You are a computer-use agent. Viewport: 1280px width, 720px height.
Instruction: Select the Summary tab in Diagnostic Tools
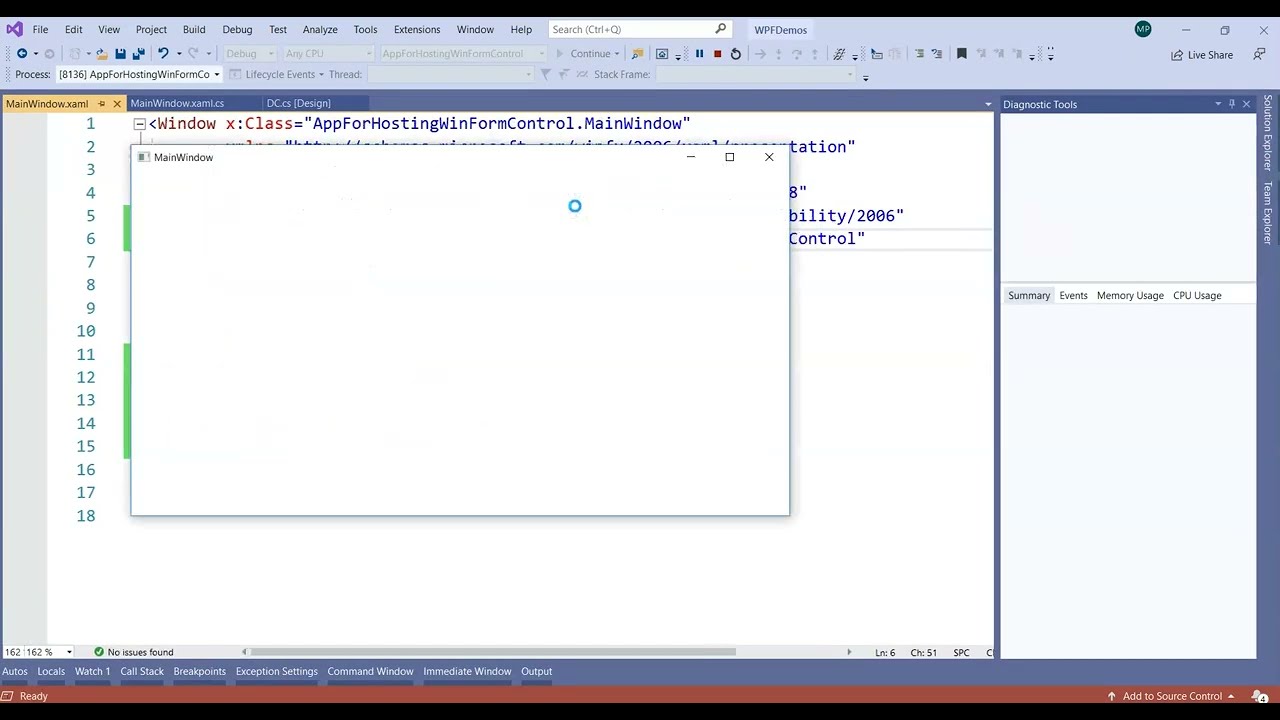tap(1029, 296)
